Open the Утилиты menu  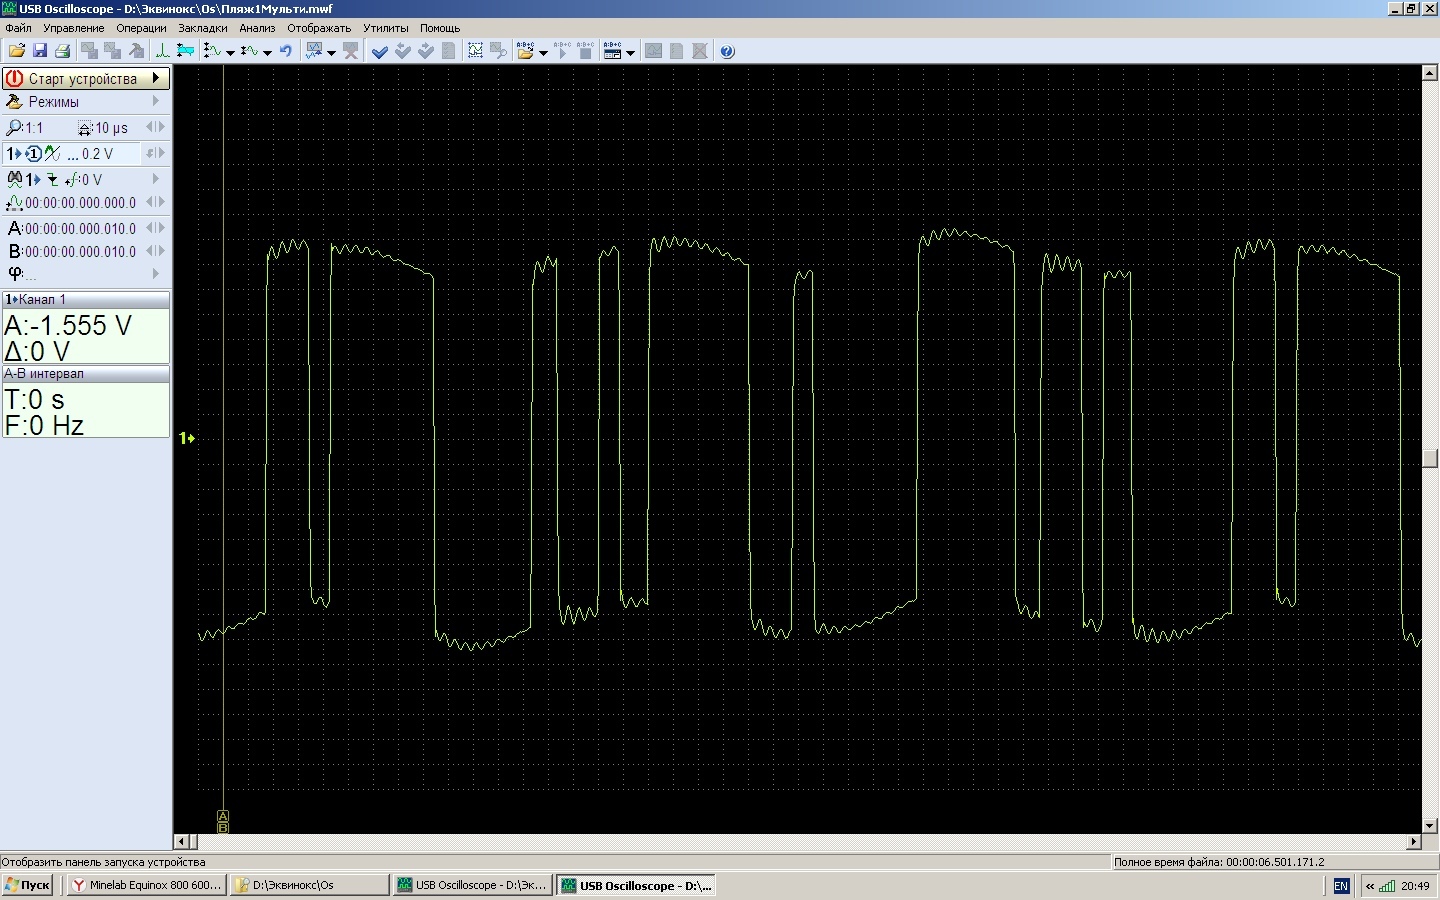[385, 28]
